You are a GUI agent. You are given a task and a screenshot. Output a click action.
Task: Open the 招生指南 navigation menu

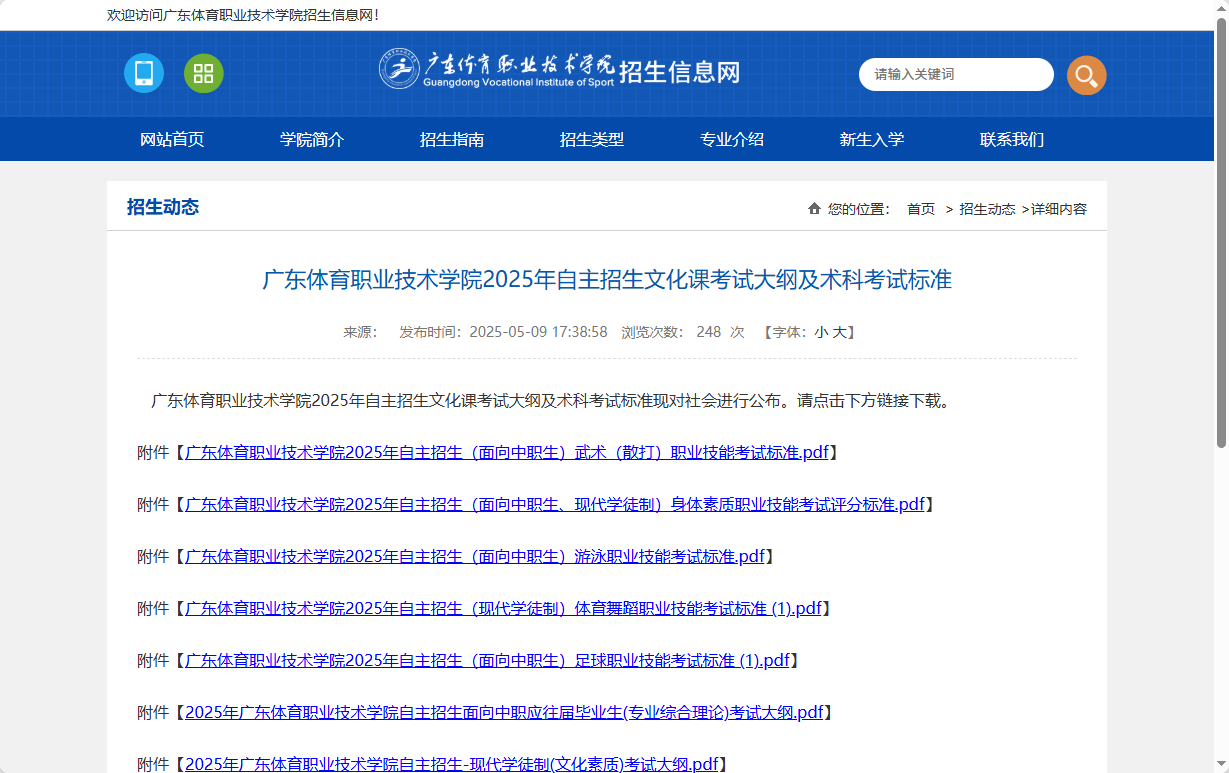click(451, 139)
